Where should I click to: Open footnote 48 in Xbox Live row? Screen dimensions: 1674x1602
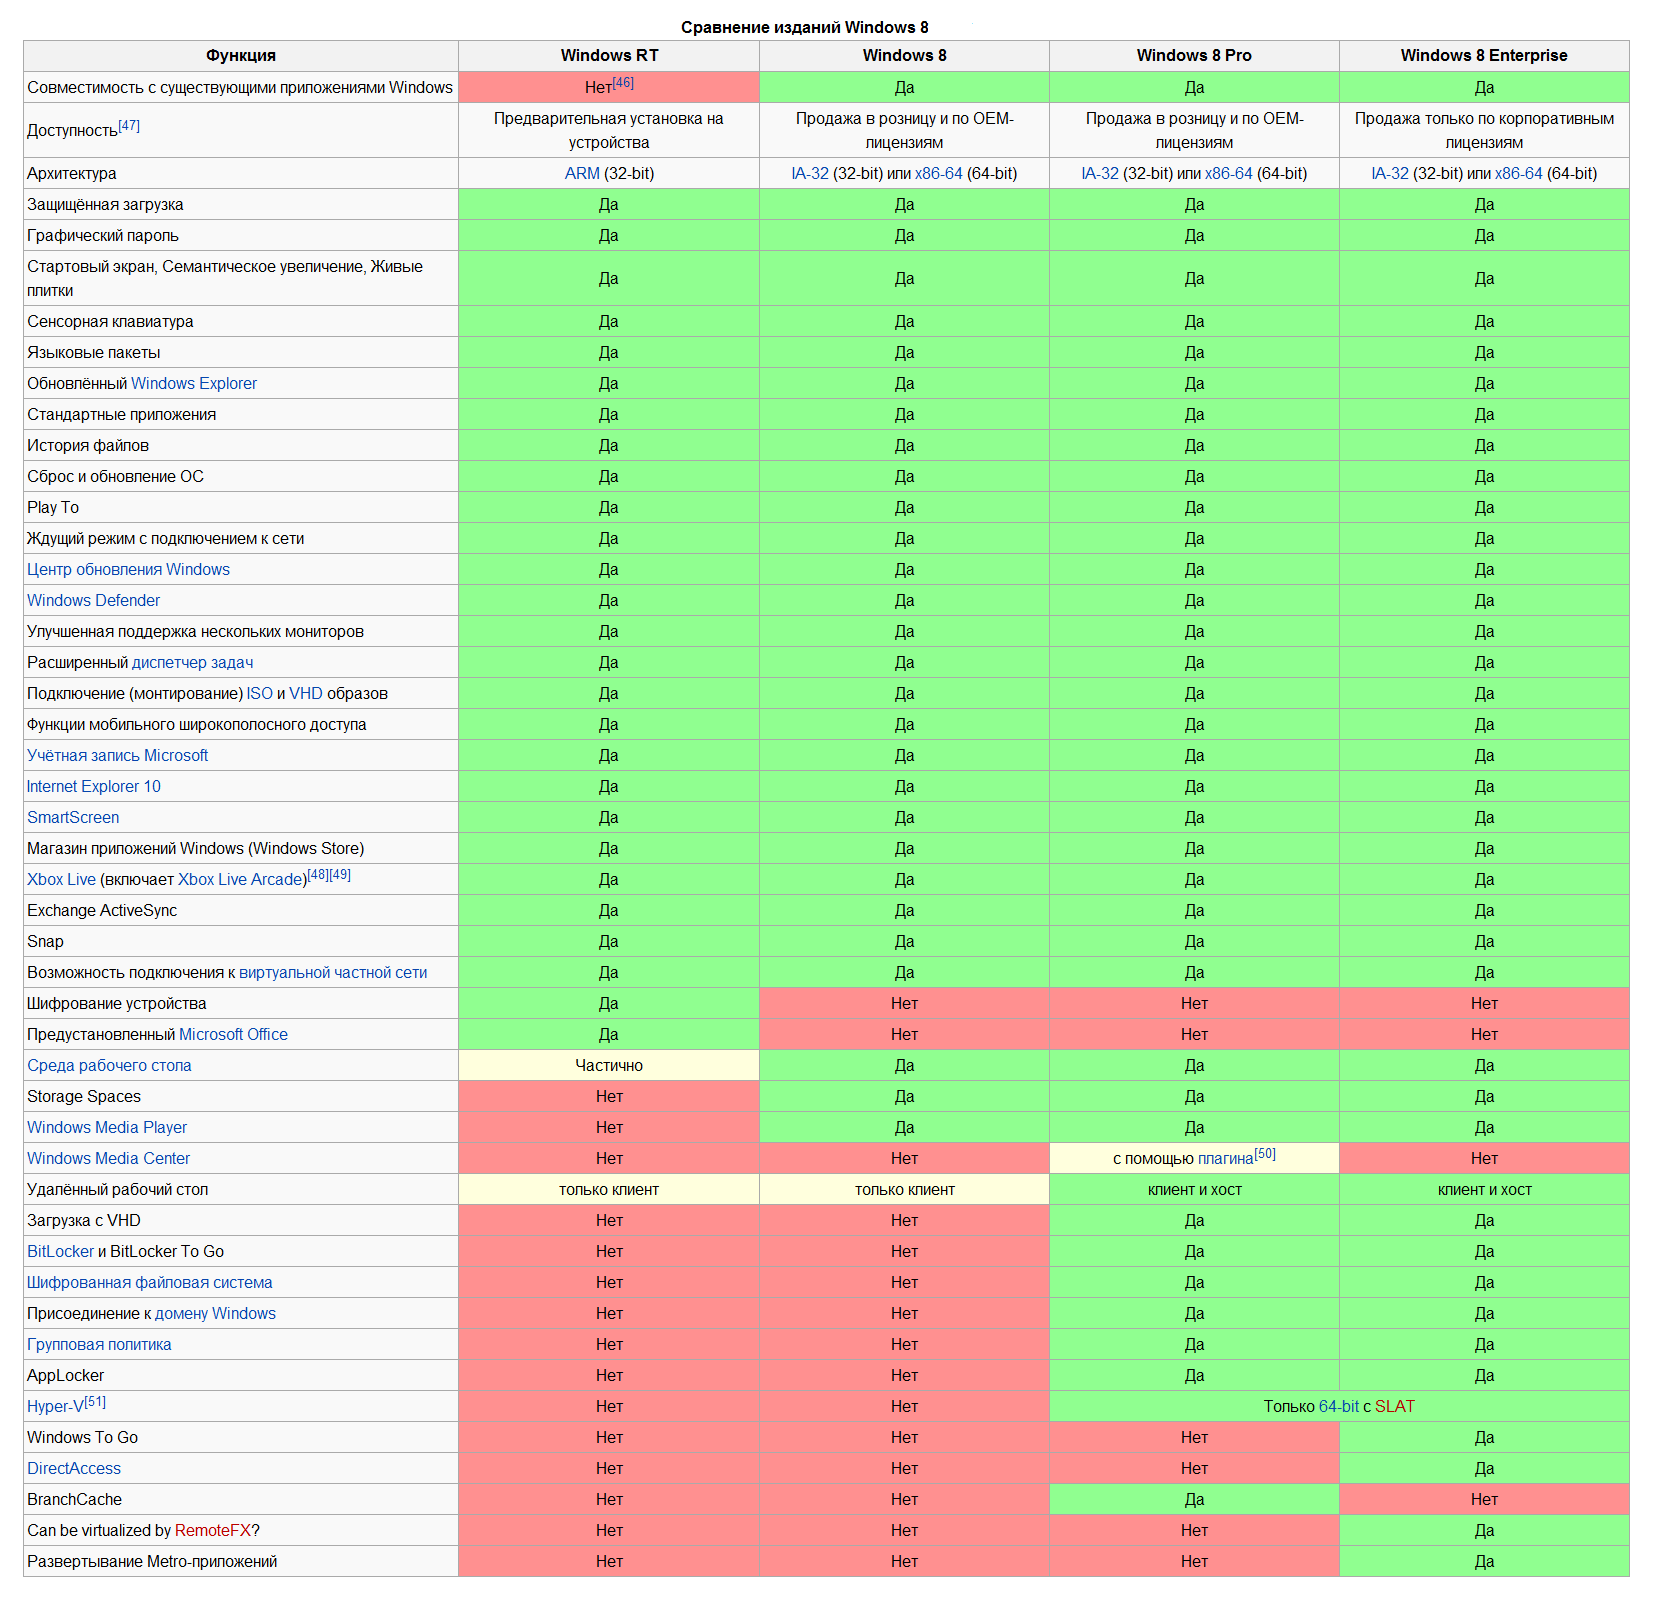[x=318, y=875]
